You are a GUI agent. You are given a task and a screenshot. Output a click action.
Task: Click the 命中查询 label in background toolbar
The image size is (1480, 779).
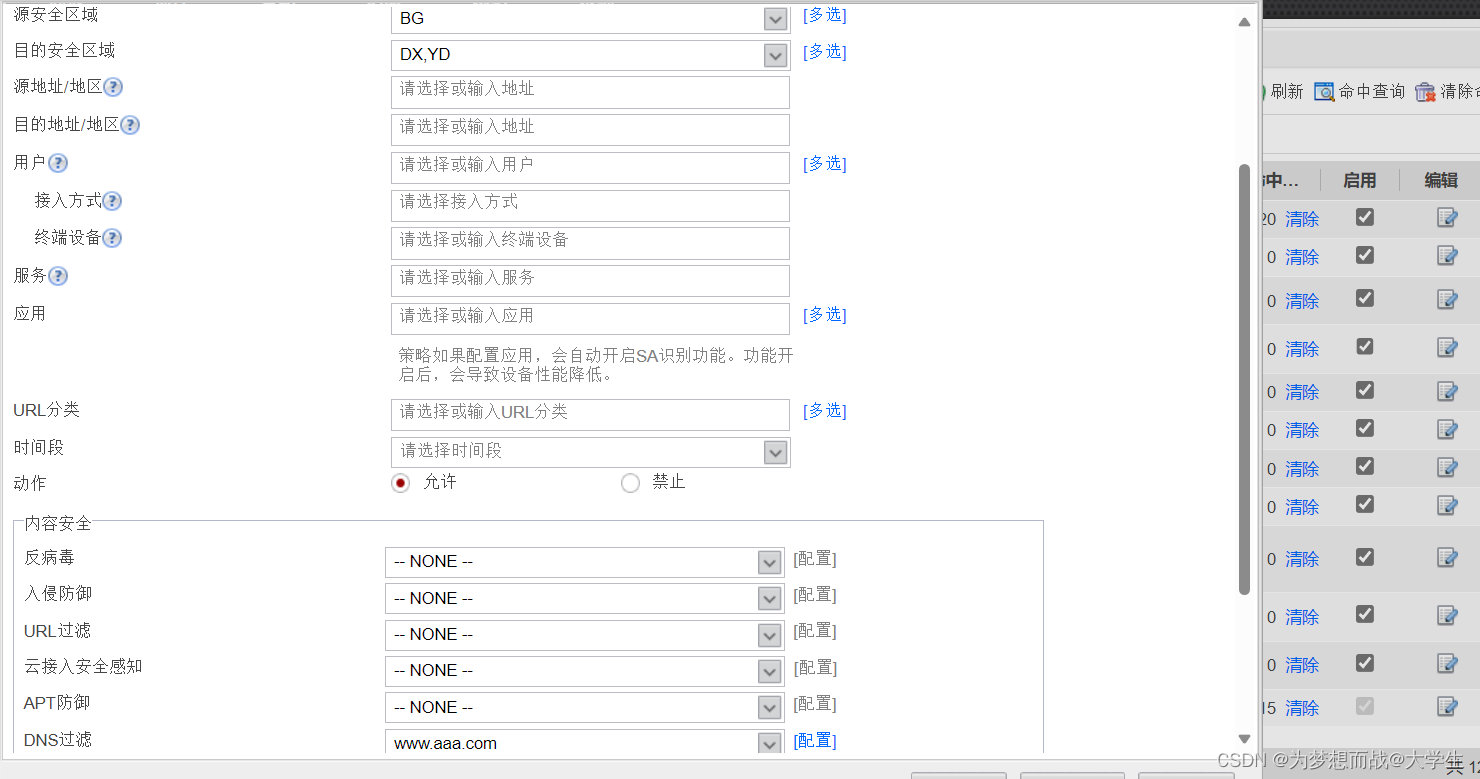(1372, 91)
